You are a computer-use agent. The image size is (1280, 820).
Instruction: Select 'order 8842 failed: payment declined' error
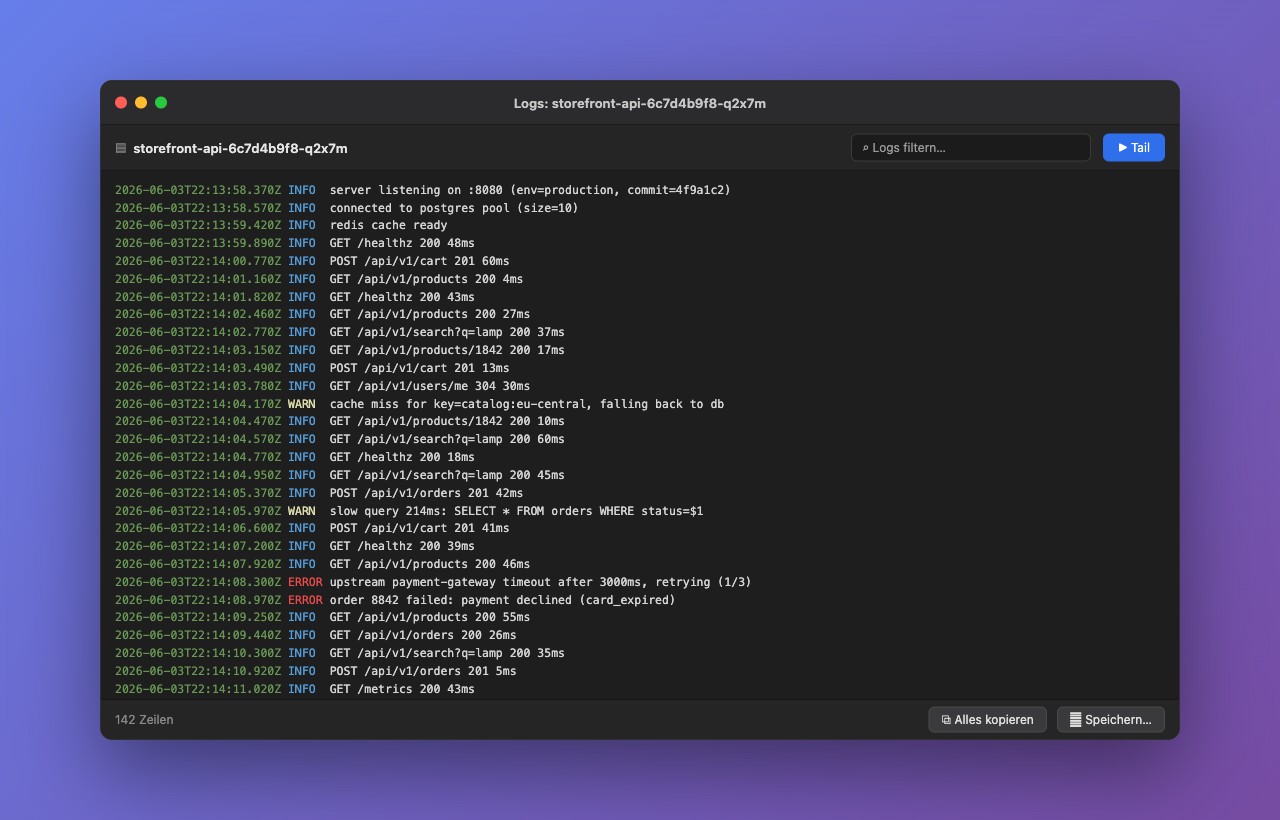tap(640, 600)
